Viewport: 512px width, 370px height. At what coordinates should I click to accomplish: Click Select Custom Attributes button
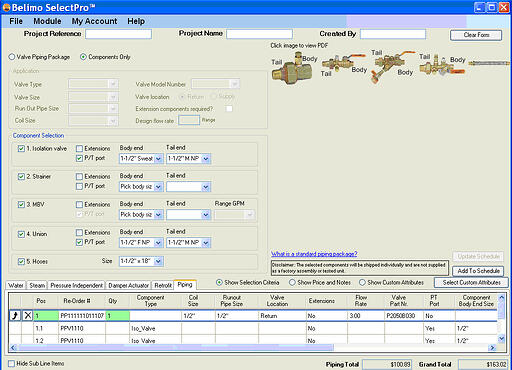point(471,283)
